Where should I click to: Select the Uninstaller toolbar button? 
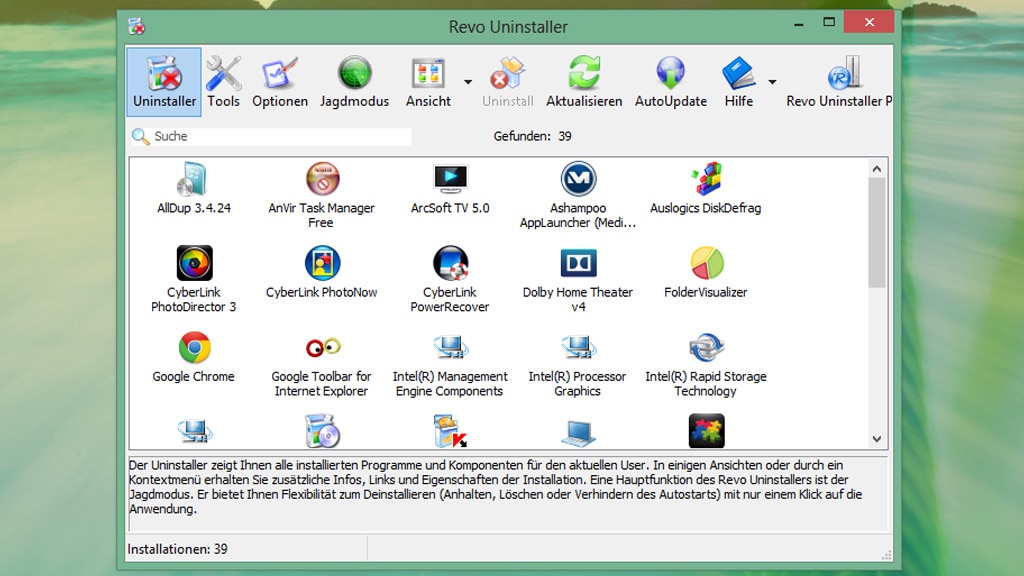coord(164,82)
